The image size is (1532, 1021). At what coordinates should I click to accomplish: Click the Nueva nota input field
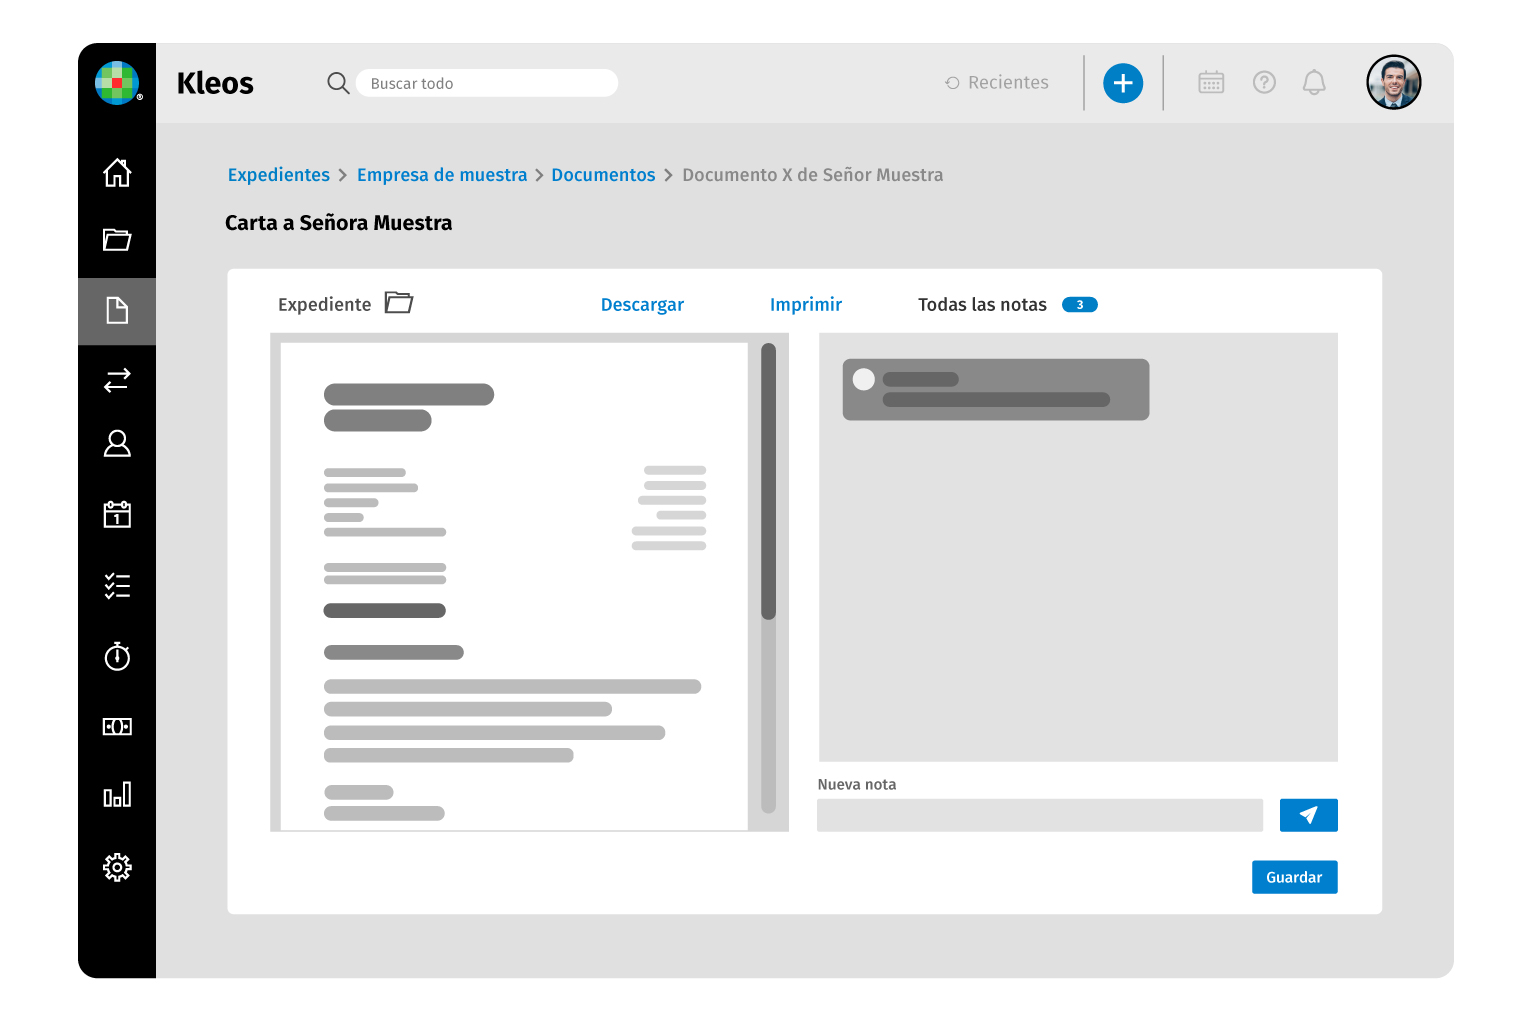tap(1039, 815)
